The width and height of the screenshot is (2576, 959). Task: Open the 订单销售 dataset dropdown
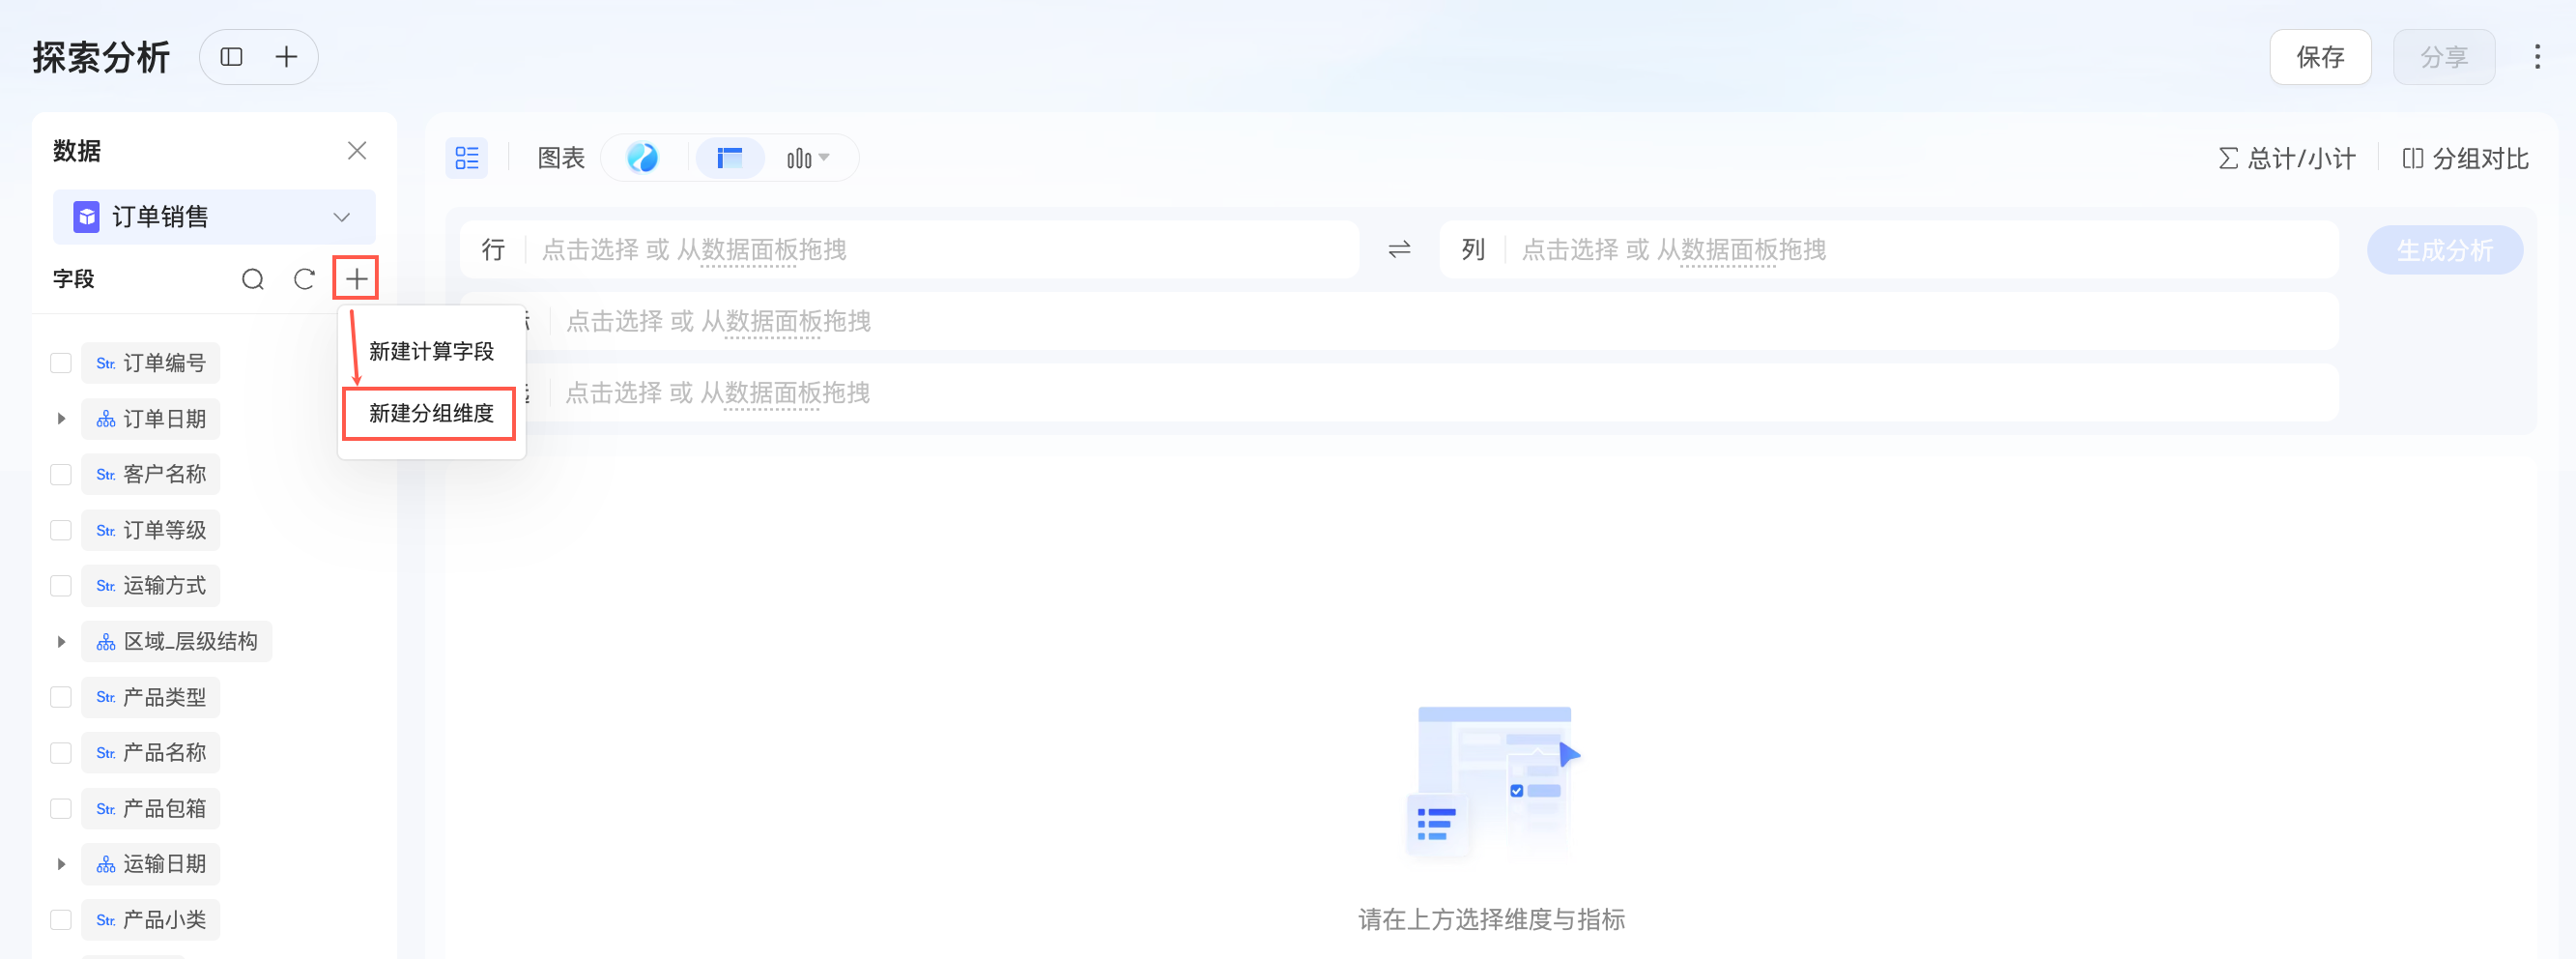214,217
